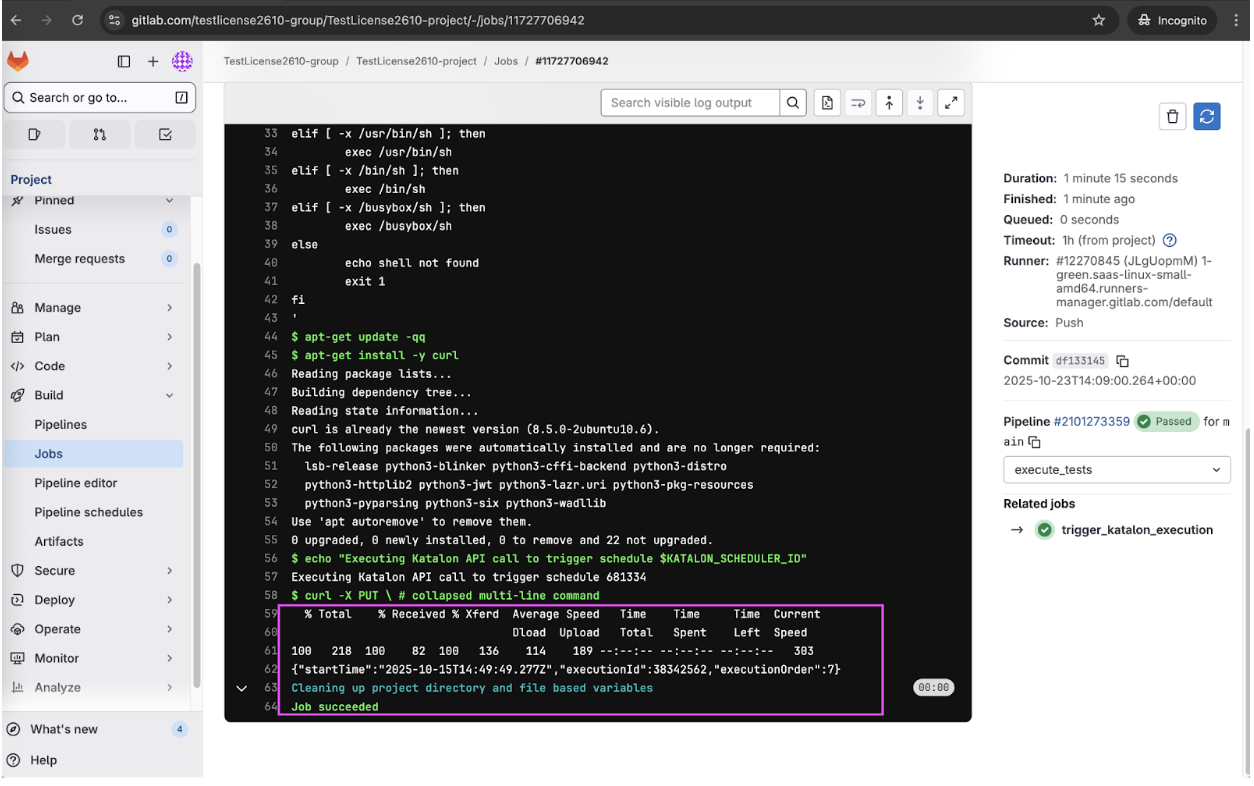Expand the job log to full screen
Viewport: 1254px width, 786px height.
950,102
